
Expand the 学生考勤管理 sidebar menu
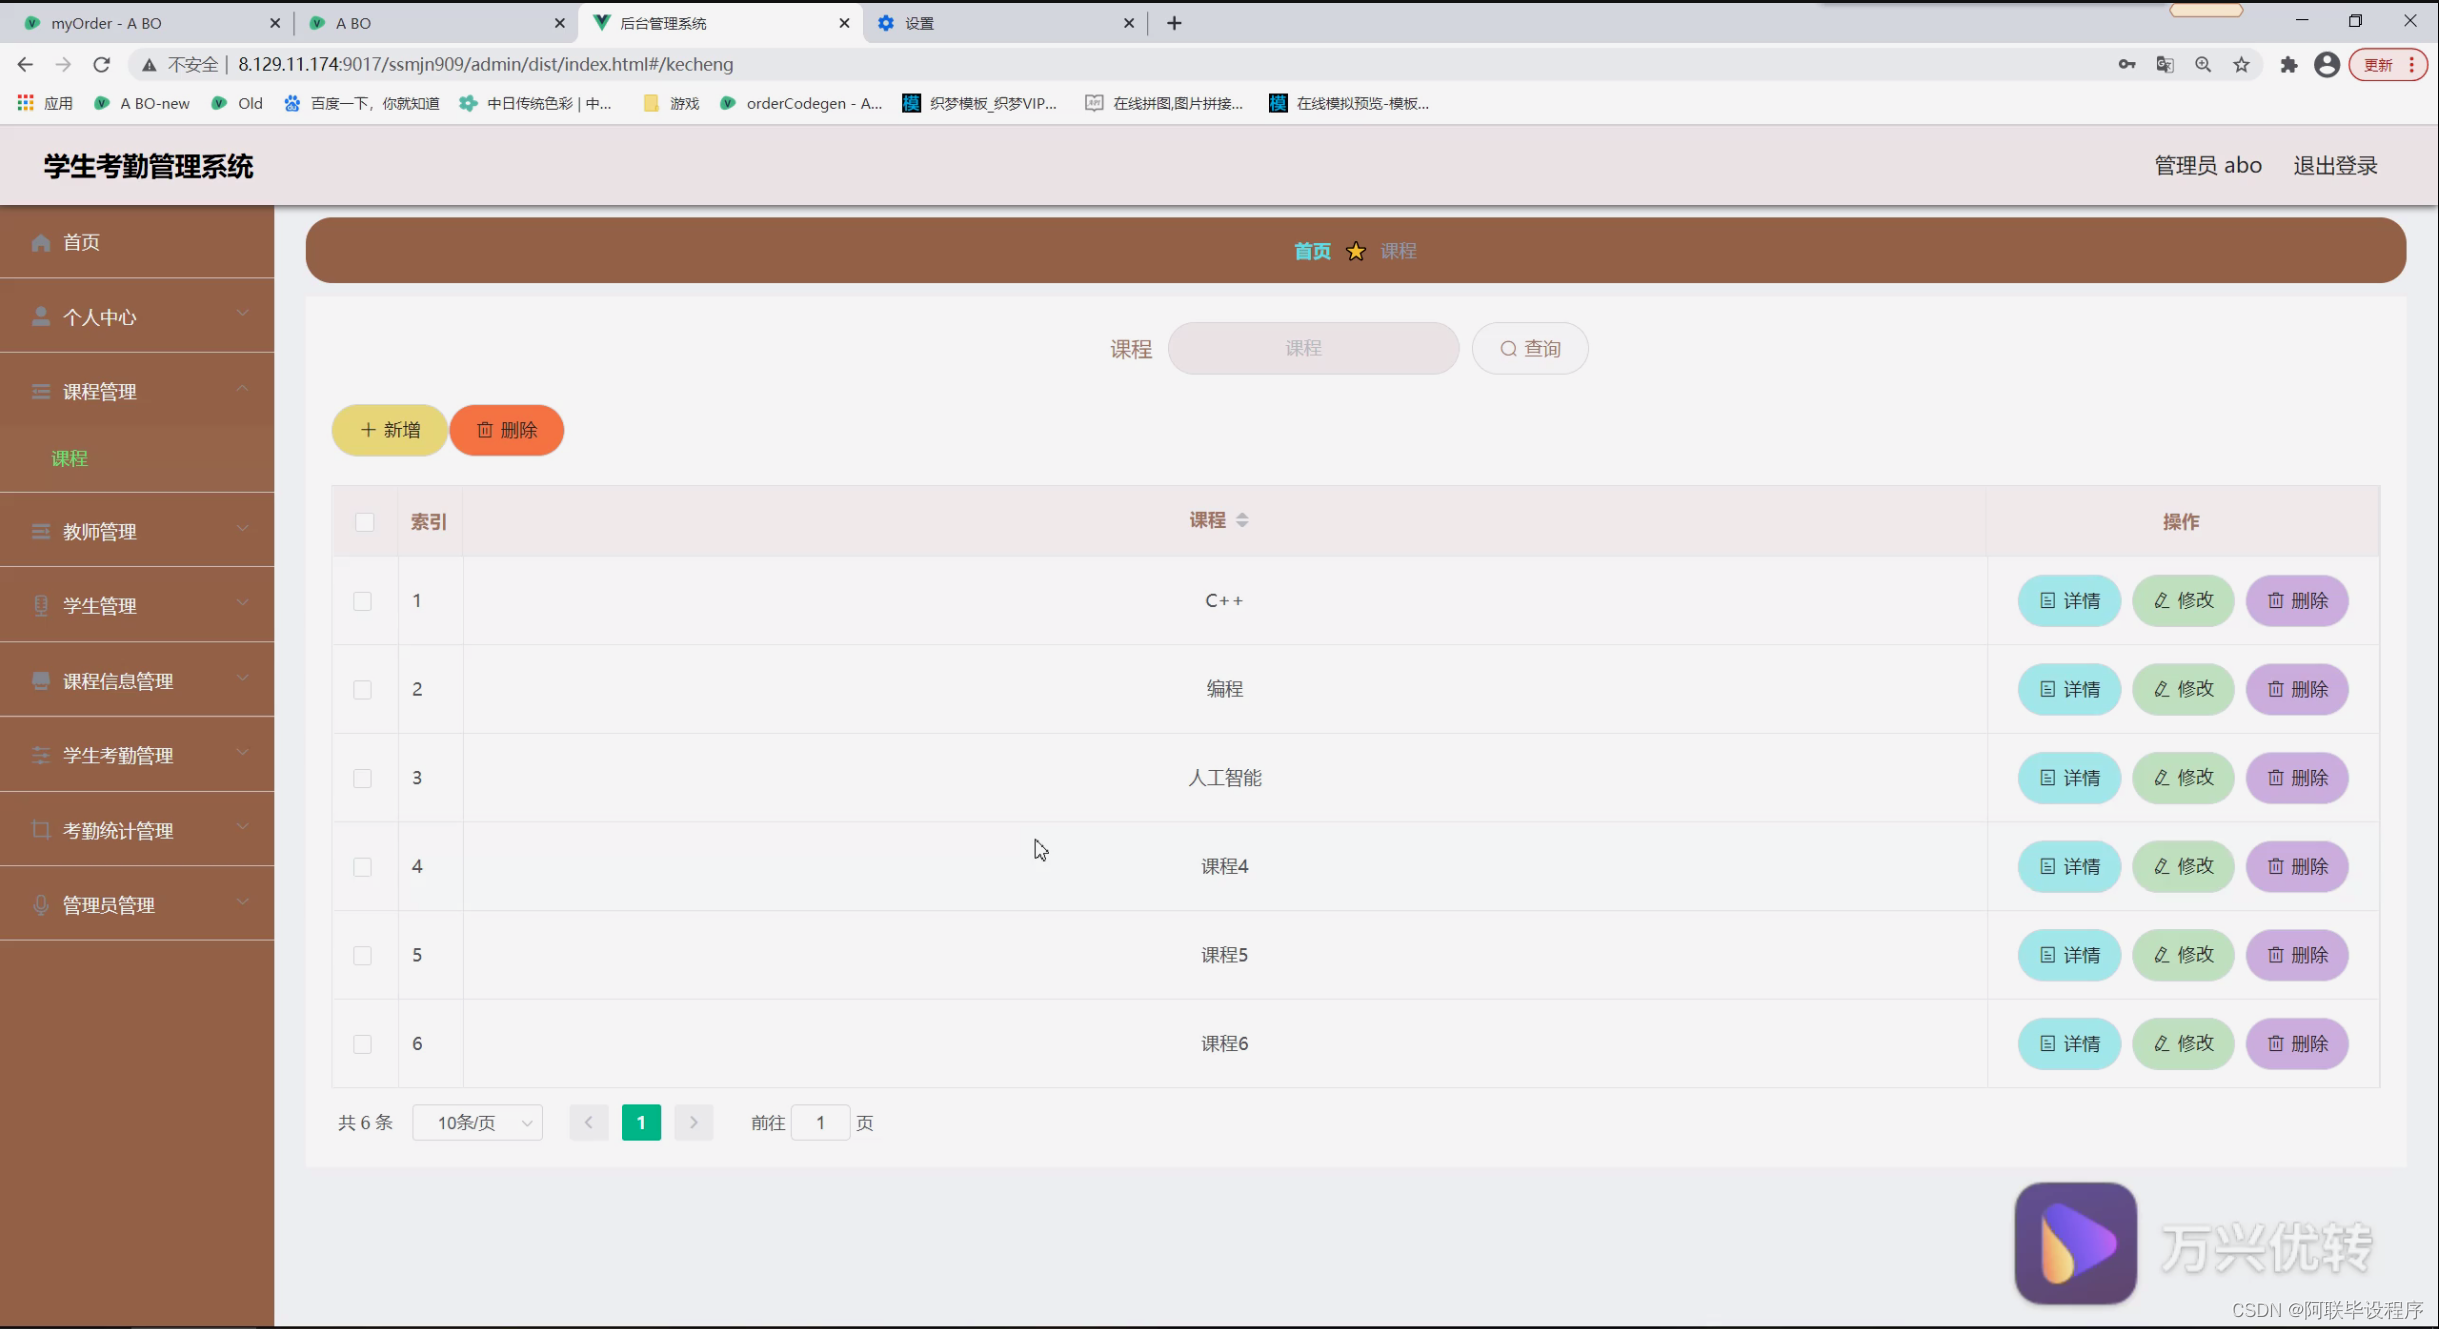pyautogui.click(x=137, y=755)
